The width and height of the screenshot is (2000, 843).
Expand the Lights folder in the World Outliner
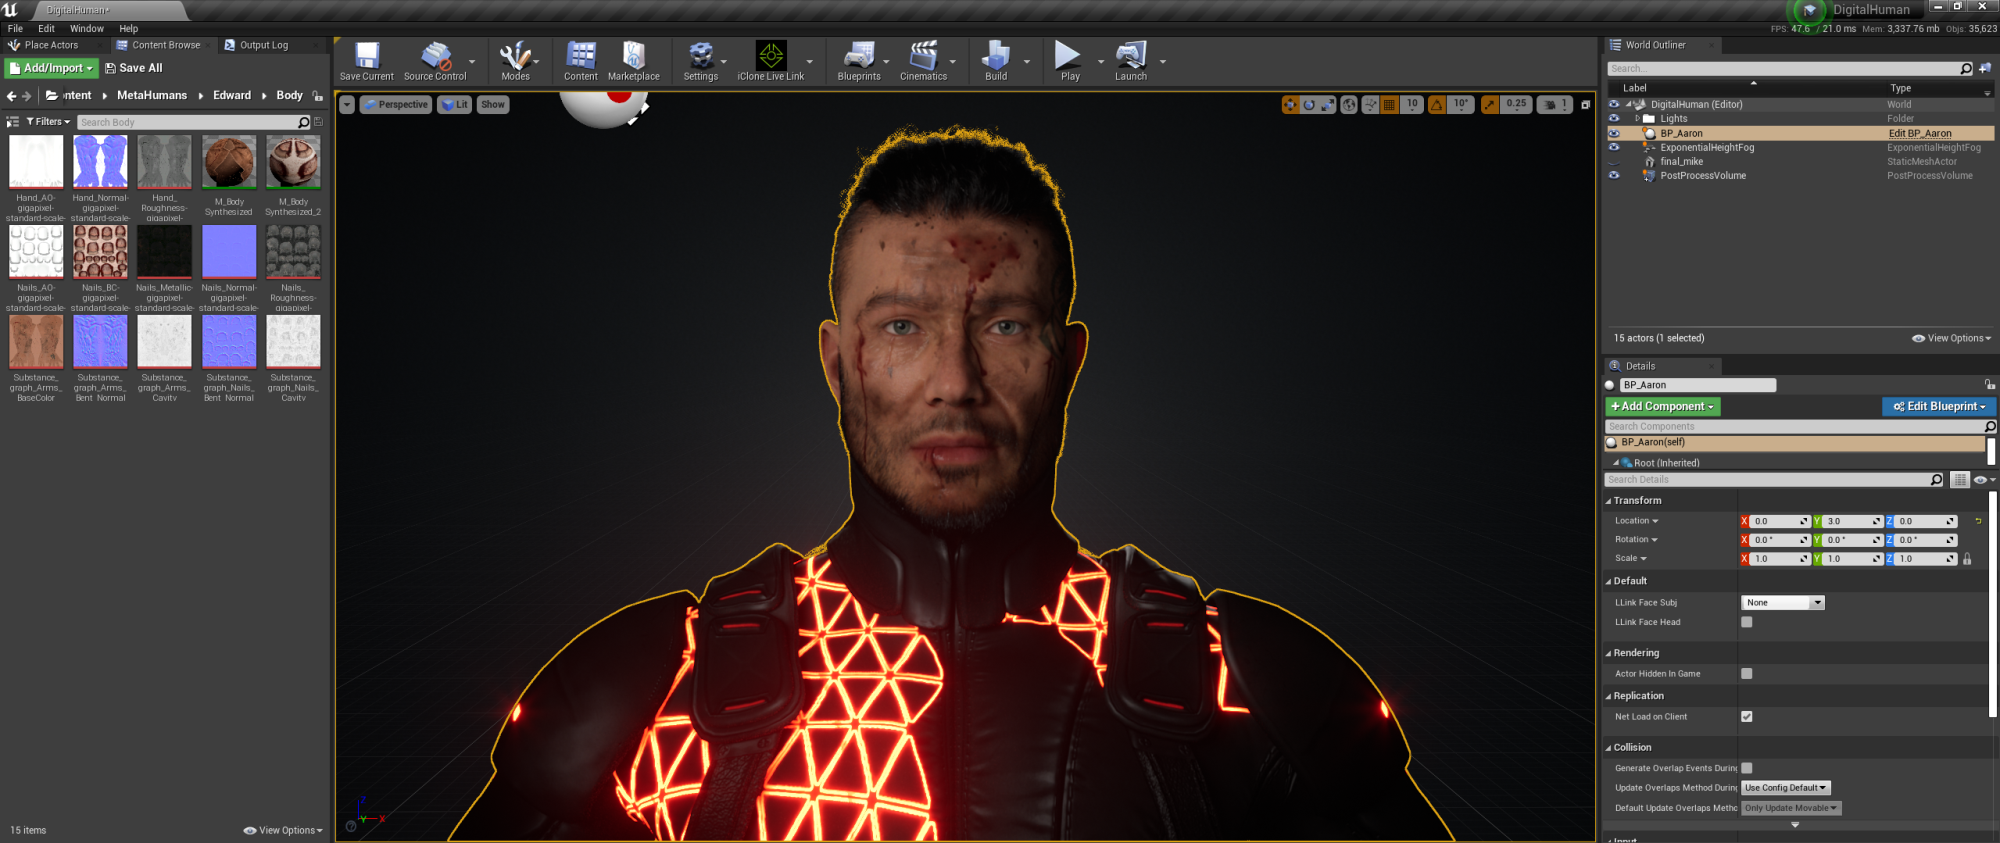pos(1637,118)
